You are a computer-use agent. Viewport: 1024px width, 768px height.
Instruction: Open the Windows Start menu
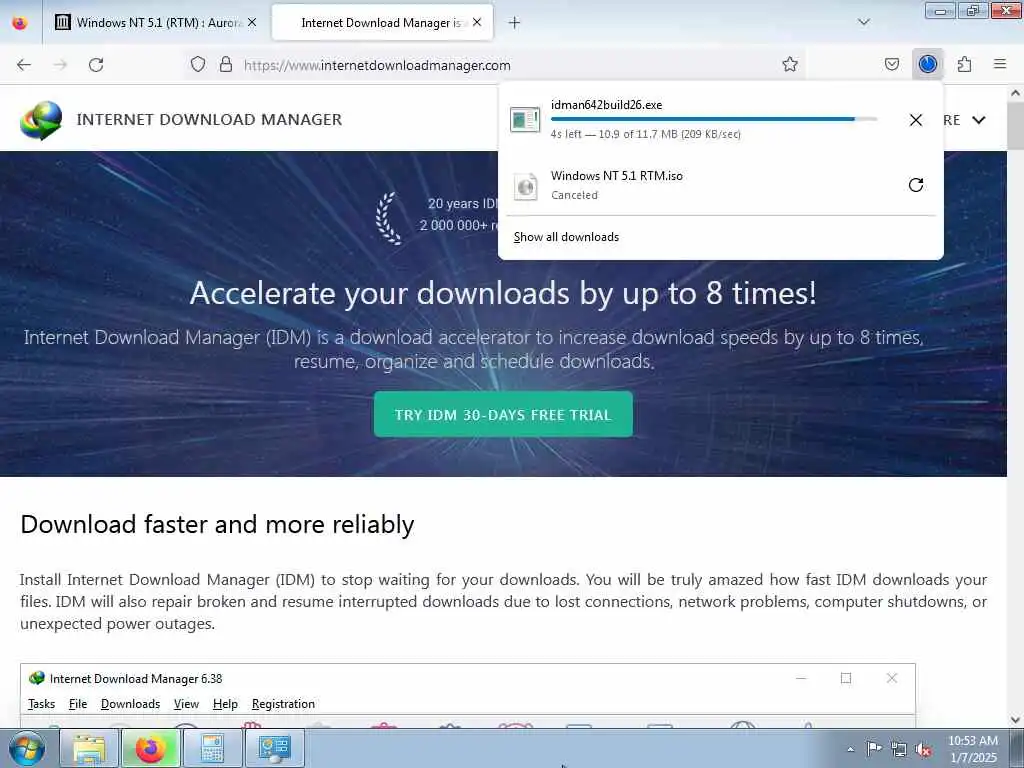[x=26, y=748]
